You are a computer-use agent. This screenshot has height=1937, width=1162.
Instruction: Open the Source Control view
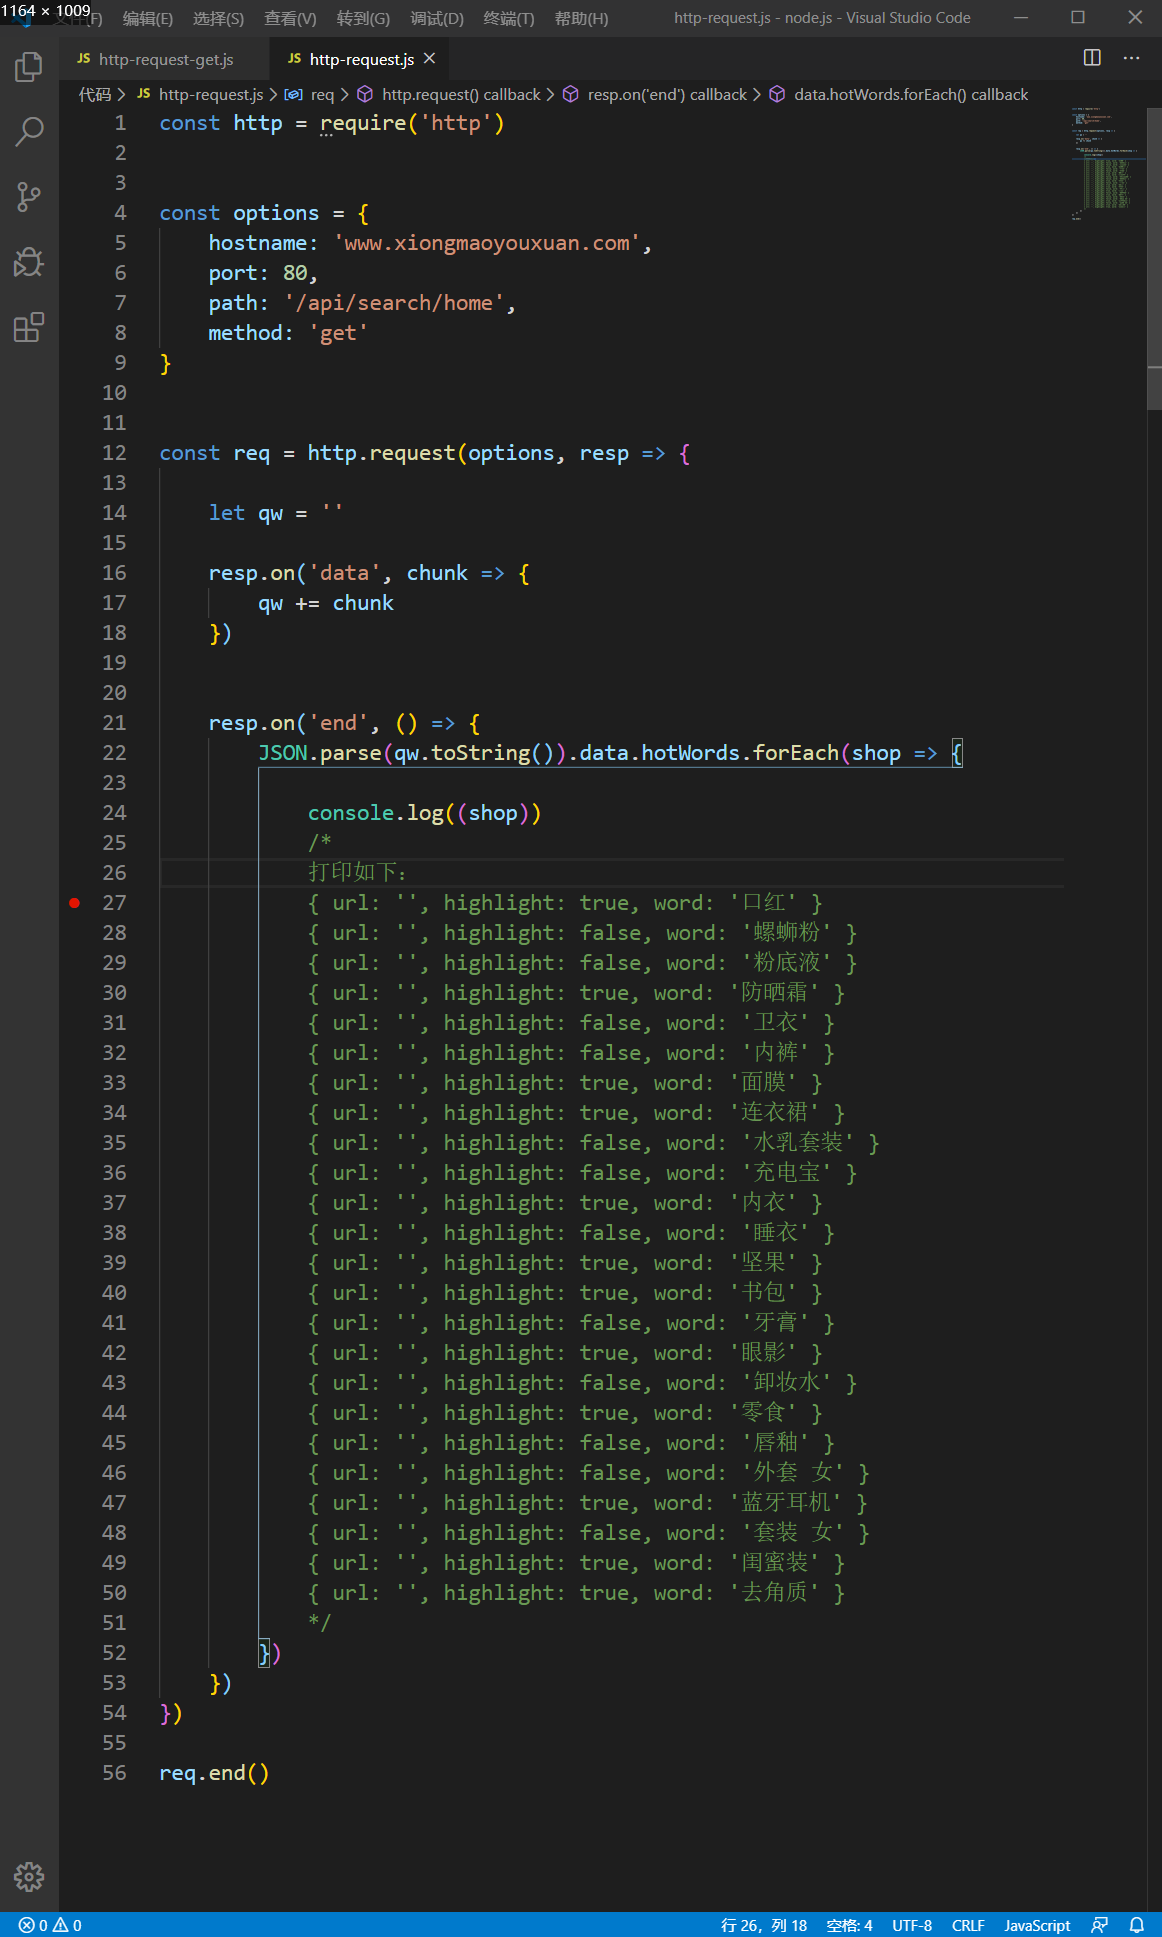(x=29, y=197)
